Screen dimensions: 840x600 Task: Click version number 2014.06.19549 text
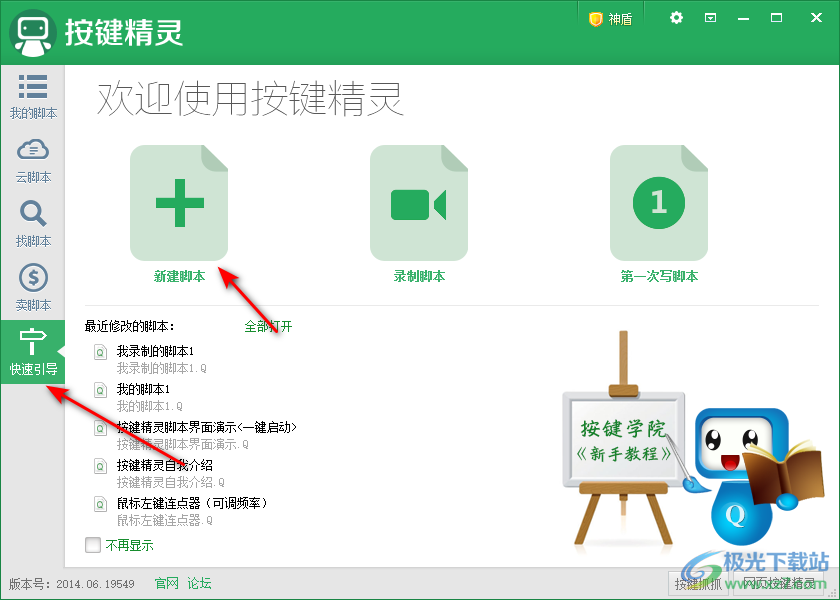point(95,584)
